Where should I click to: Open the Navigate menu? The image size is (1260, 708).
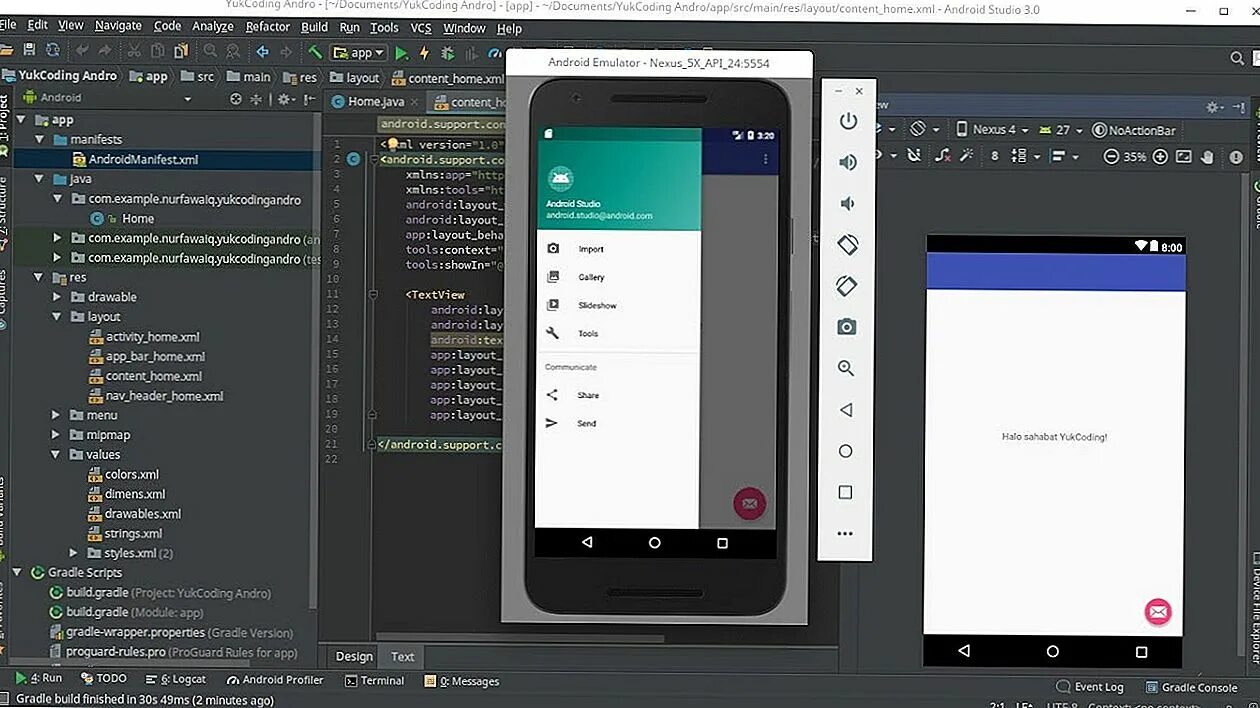(x=118, y=26)
